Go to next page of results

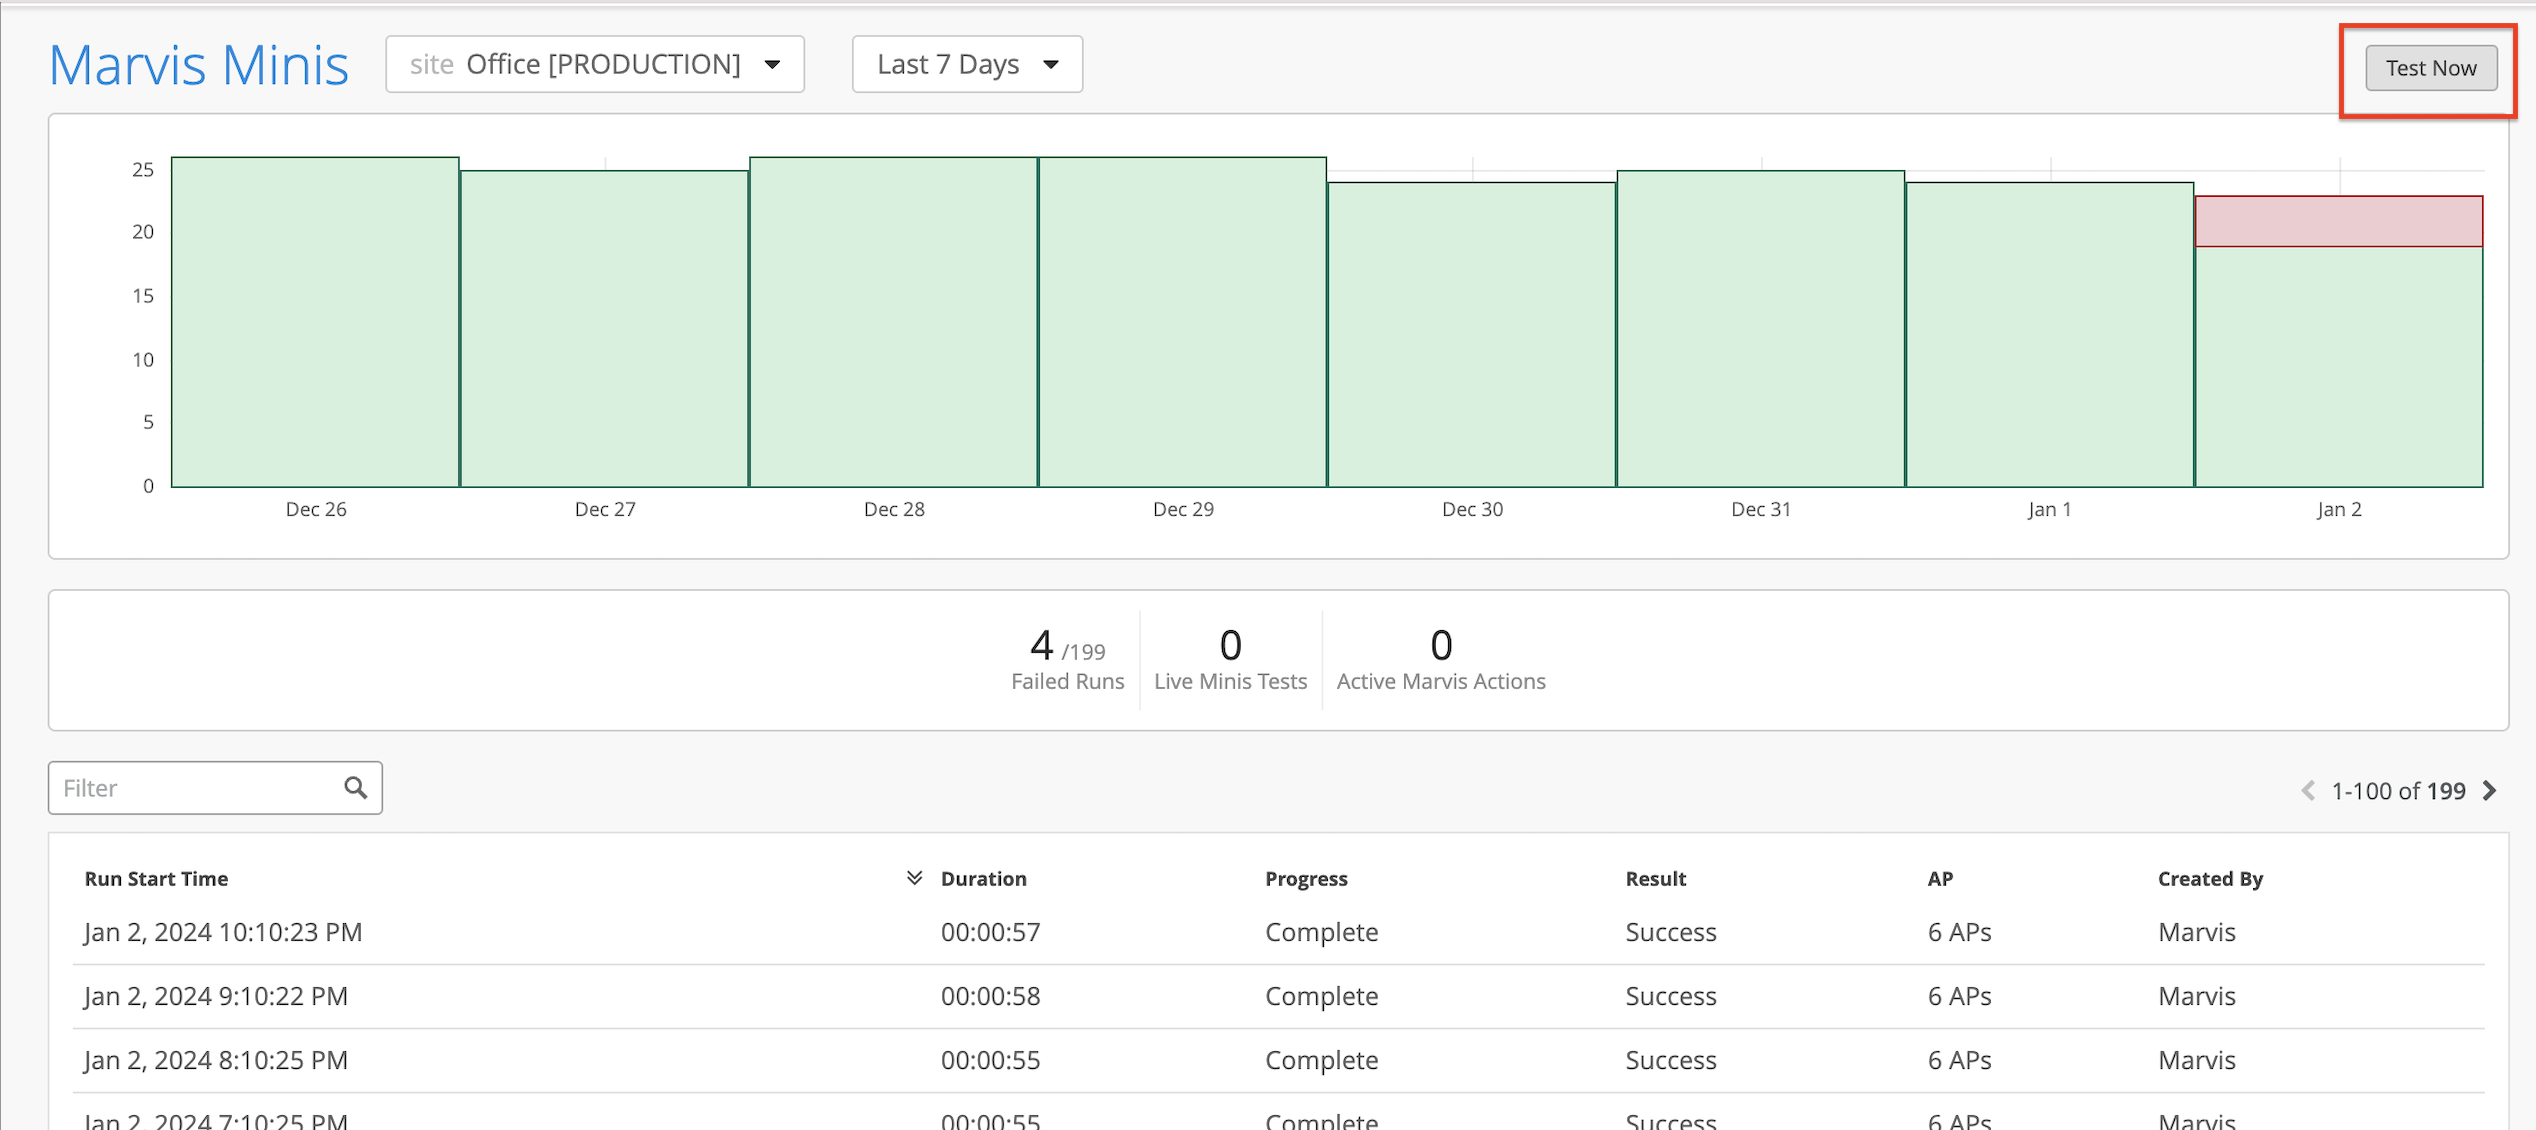[x=2490, y=791]
